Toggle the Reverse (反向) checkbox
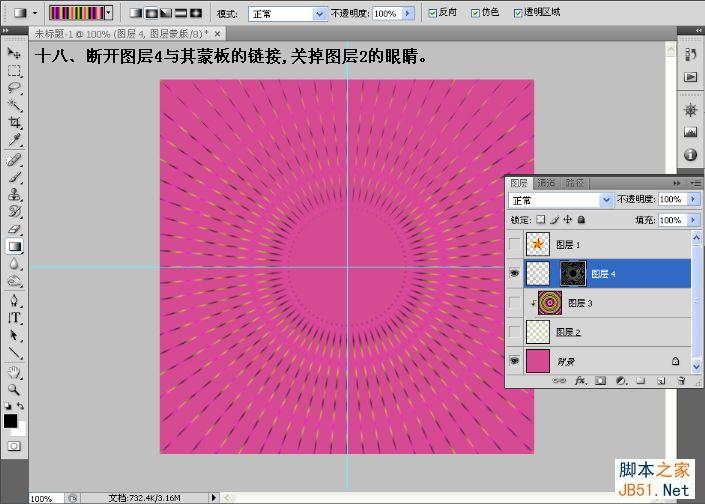 [433, 13]
